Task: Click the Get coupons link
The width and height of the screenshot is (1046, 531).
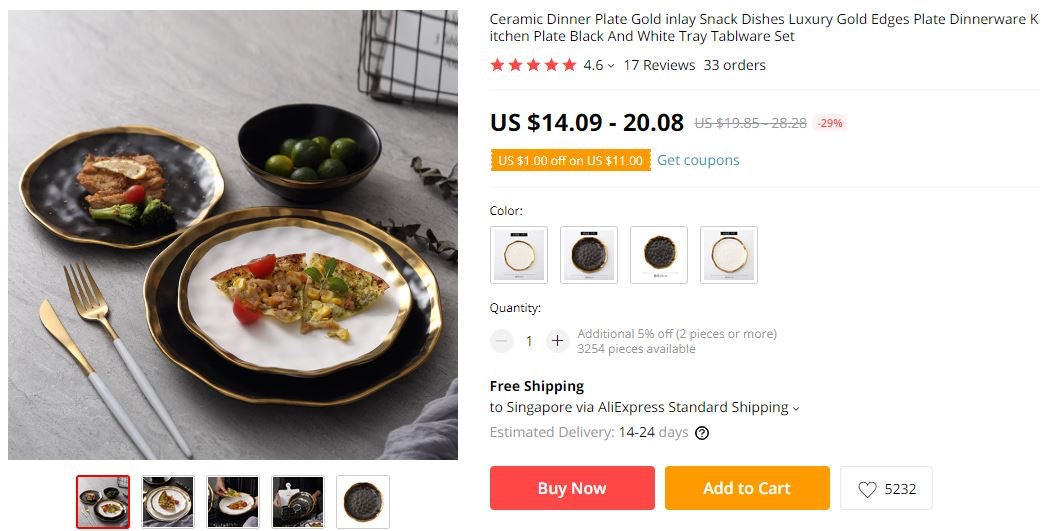Action: 698,160
